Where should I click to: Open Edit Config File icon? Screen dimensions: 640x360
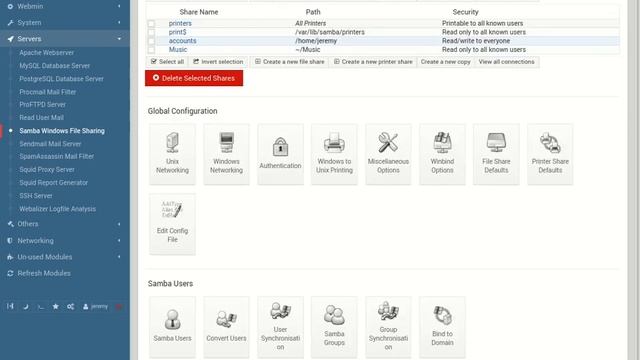[x=172, y=224]
